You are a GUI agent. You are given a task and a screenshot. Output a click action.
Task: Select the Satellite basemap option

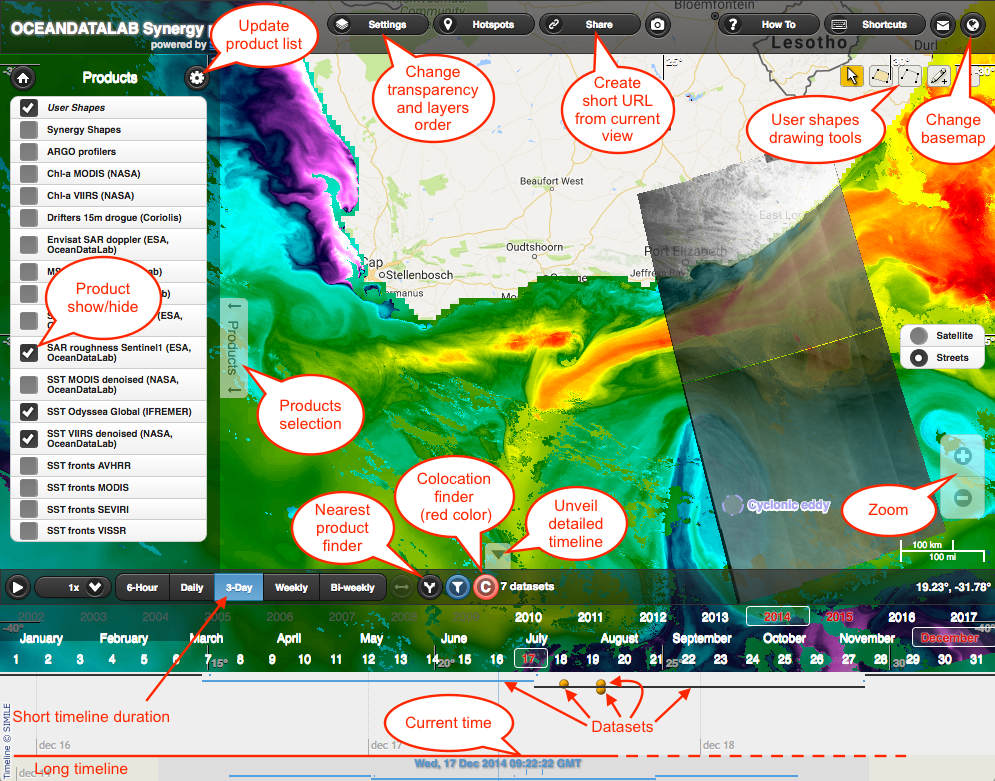tap(942, 336)
